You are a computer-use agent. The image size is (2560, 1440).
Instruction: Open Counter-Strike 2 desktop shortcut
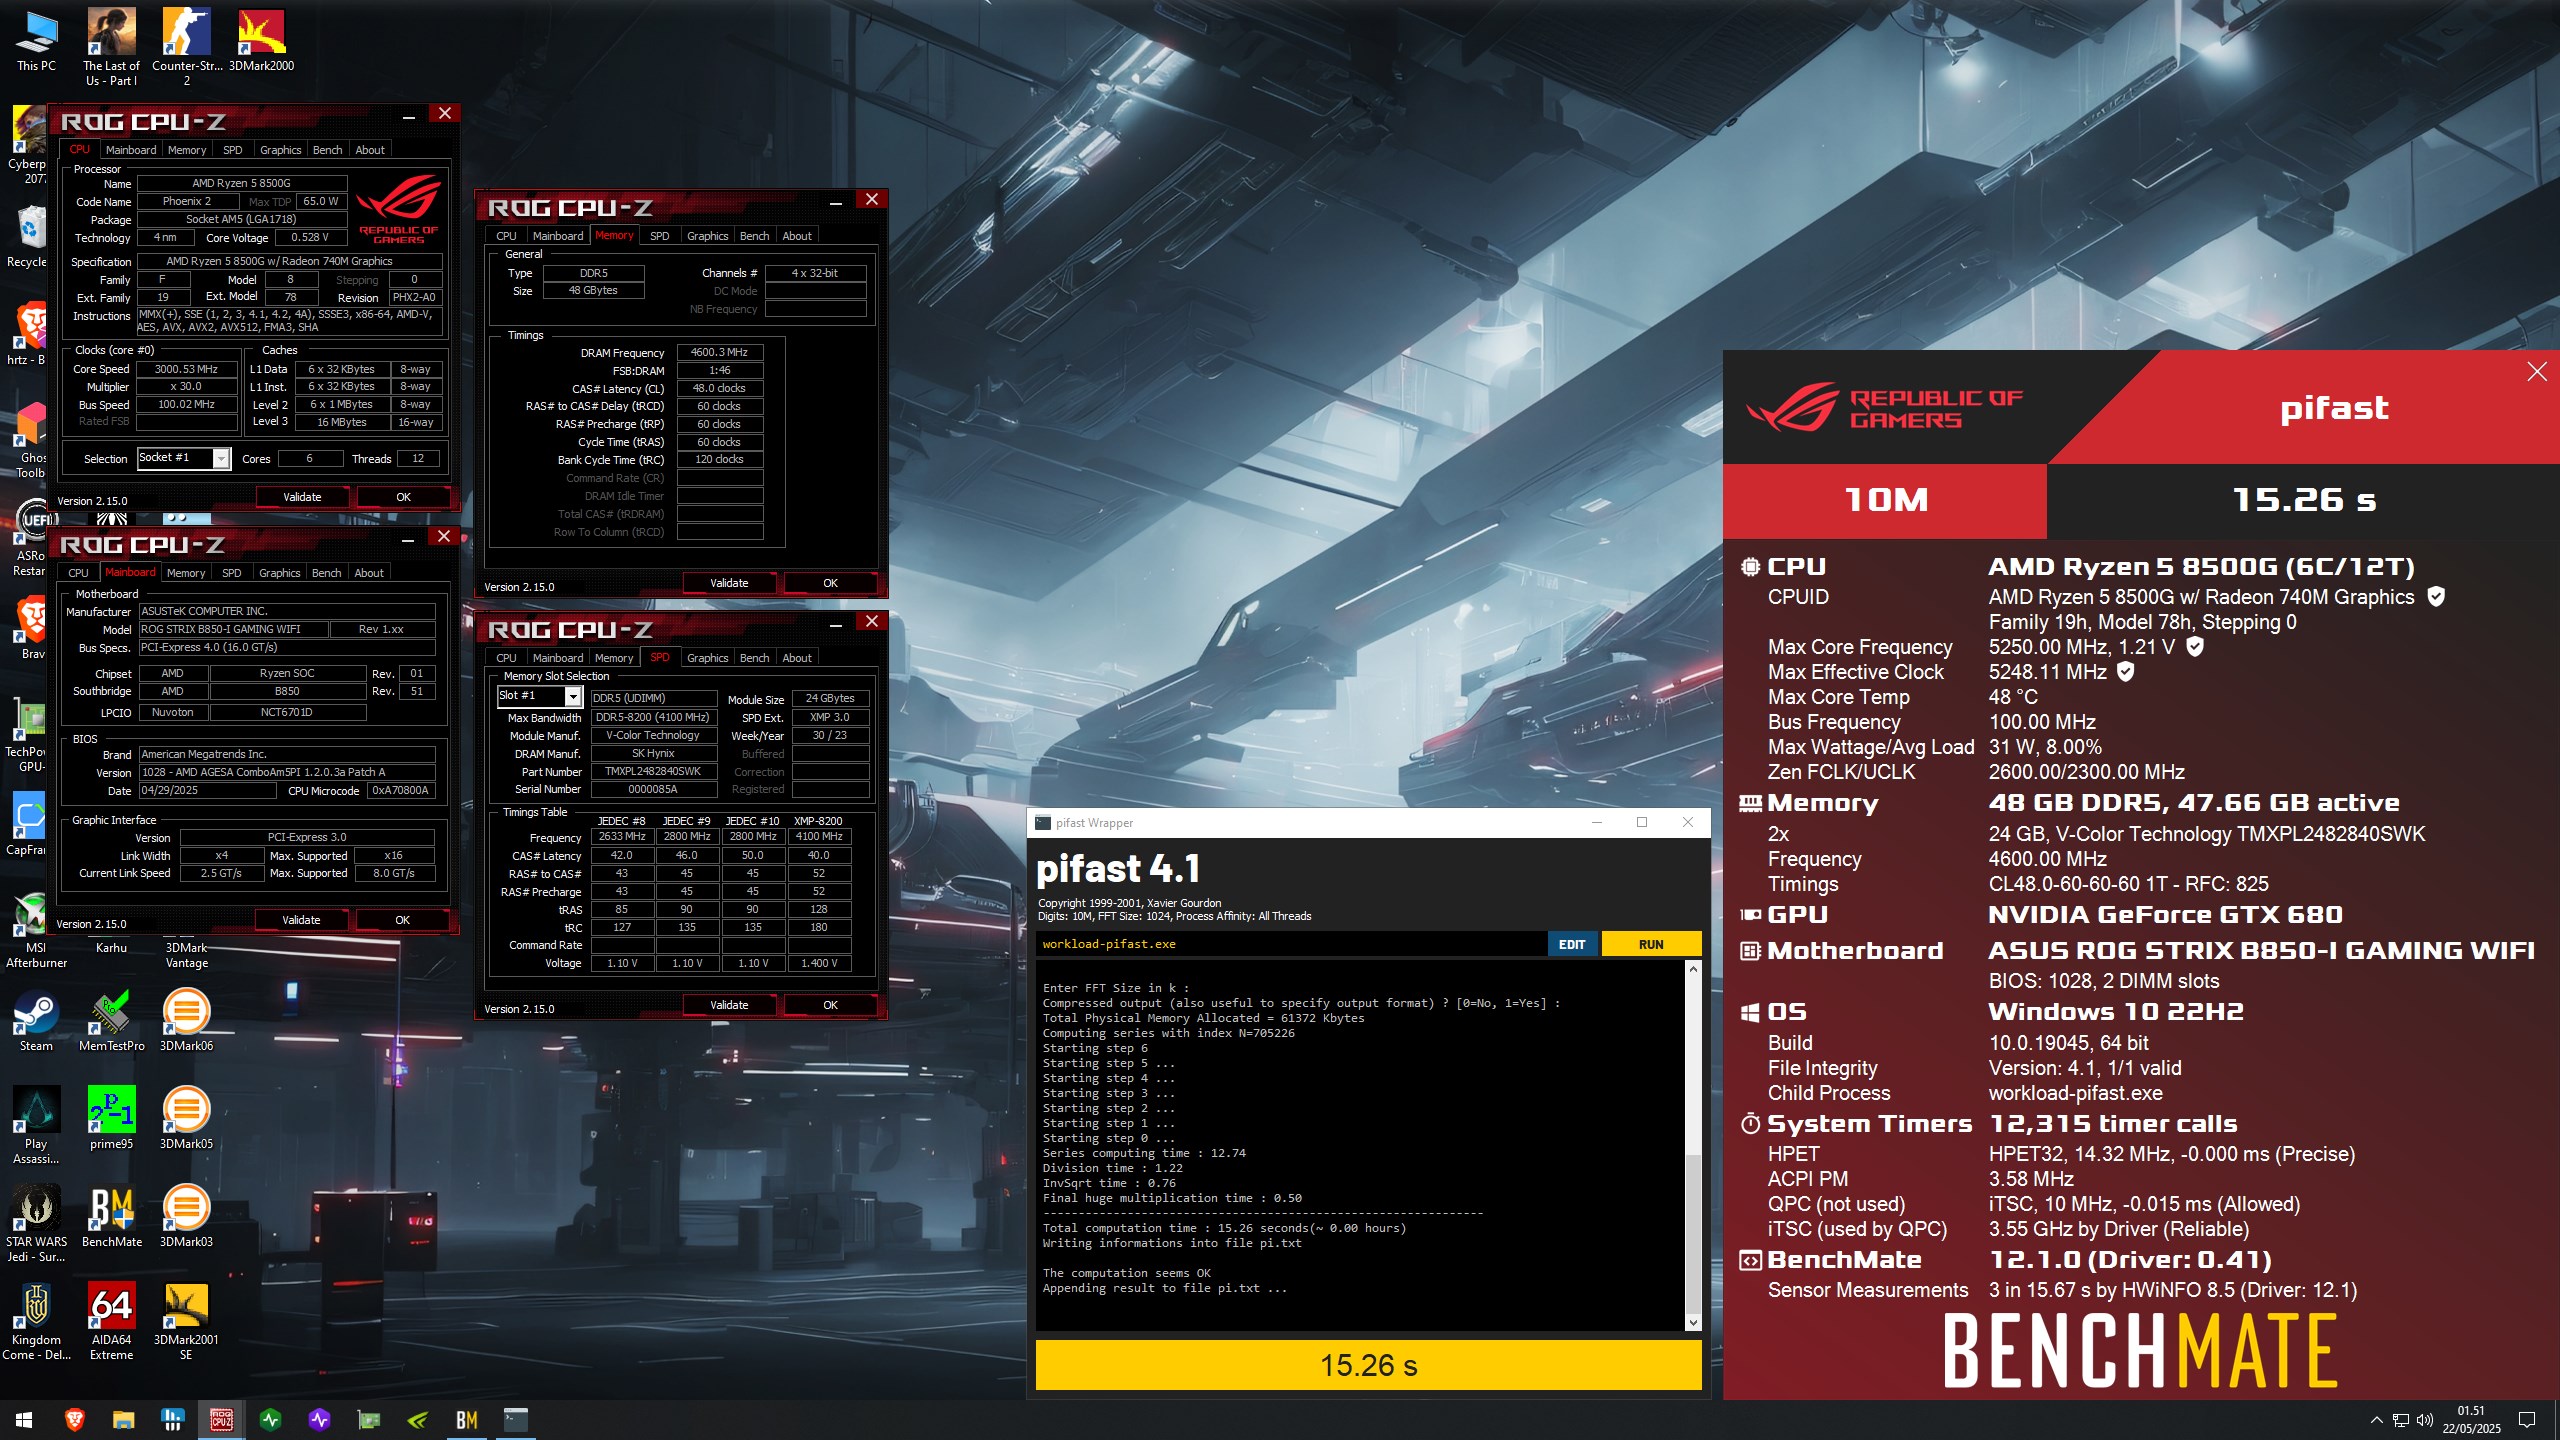coord(186,46)
